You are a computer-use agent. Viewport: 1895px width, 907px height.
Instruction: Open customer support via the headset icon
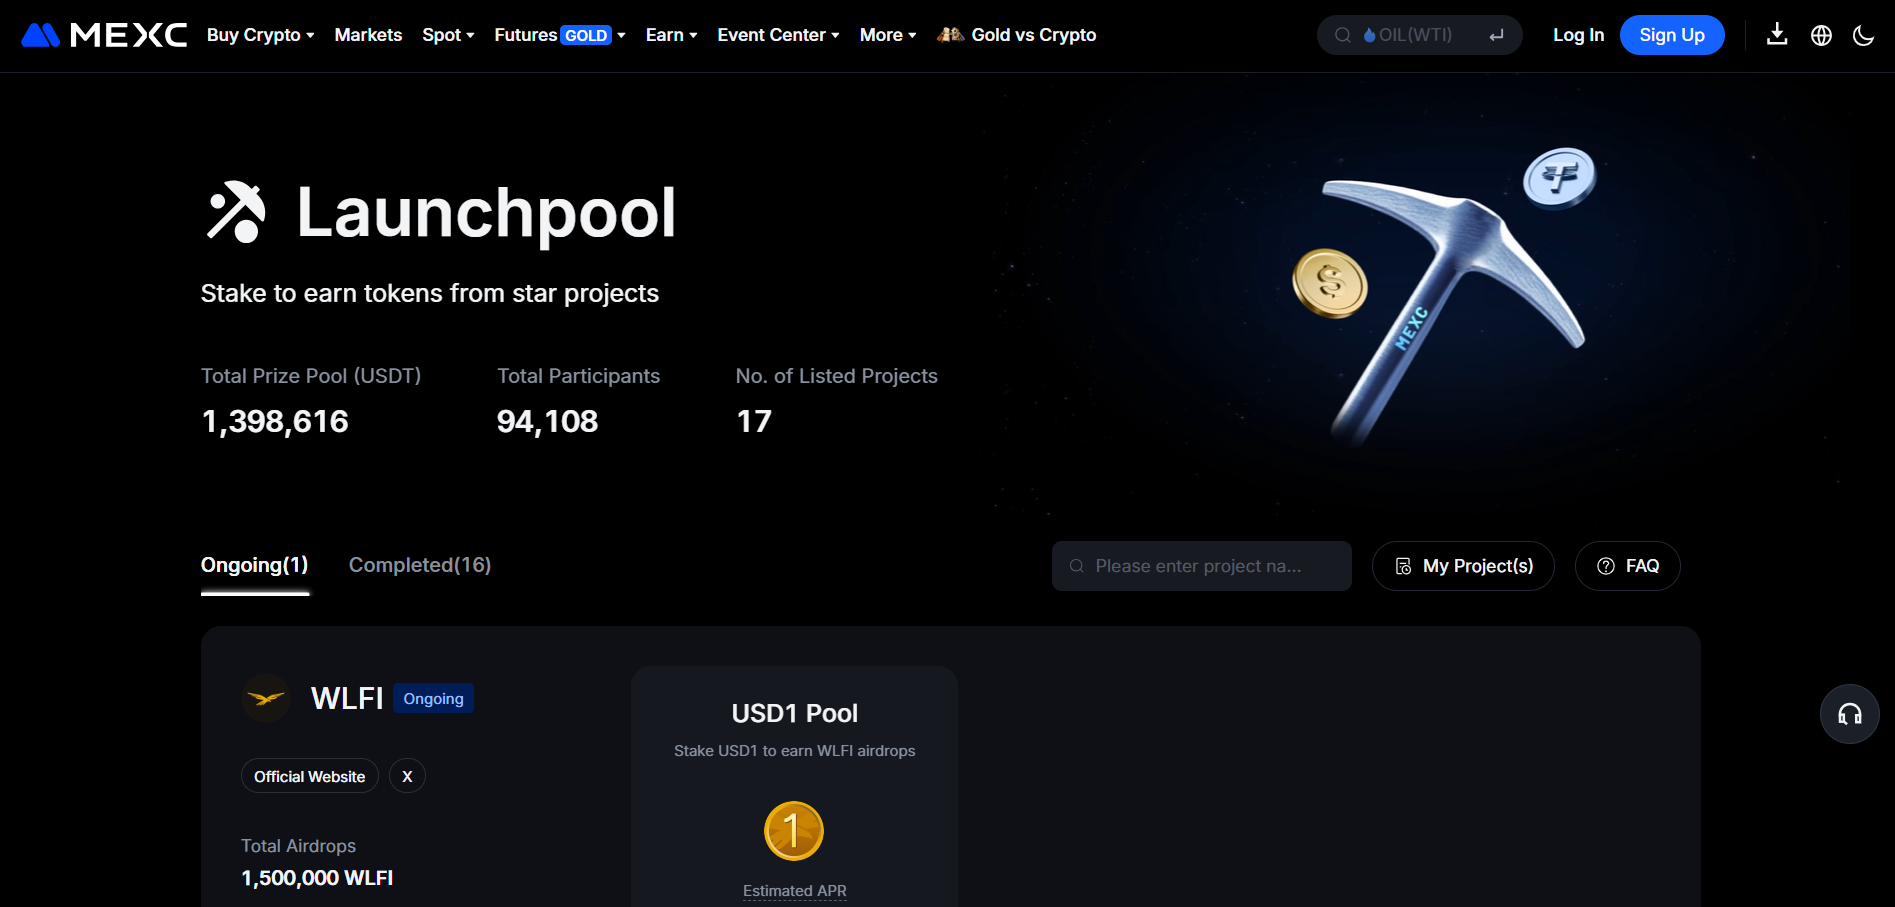pos(1849,713)
